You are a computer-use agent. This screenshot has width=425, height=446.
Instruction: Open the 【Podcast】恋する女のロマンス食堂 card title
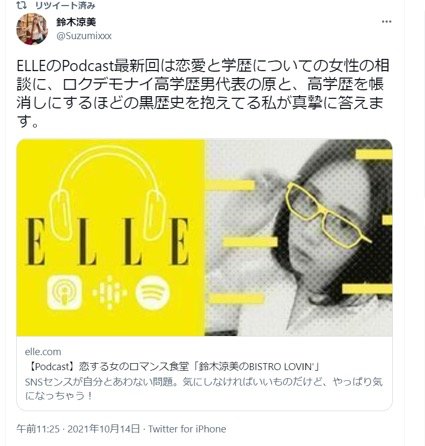(172, 367)
